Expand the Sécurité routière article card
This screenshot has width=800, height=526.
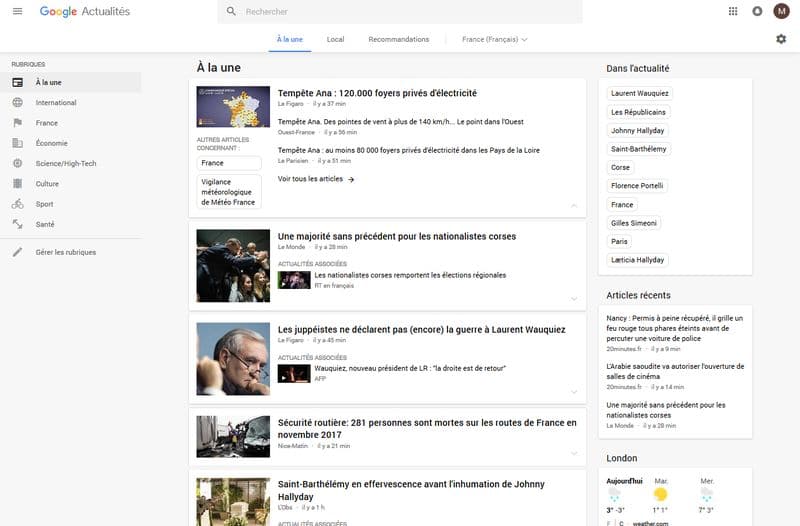coord(574,454)
